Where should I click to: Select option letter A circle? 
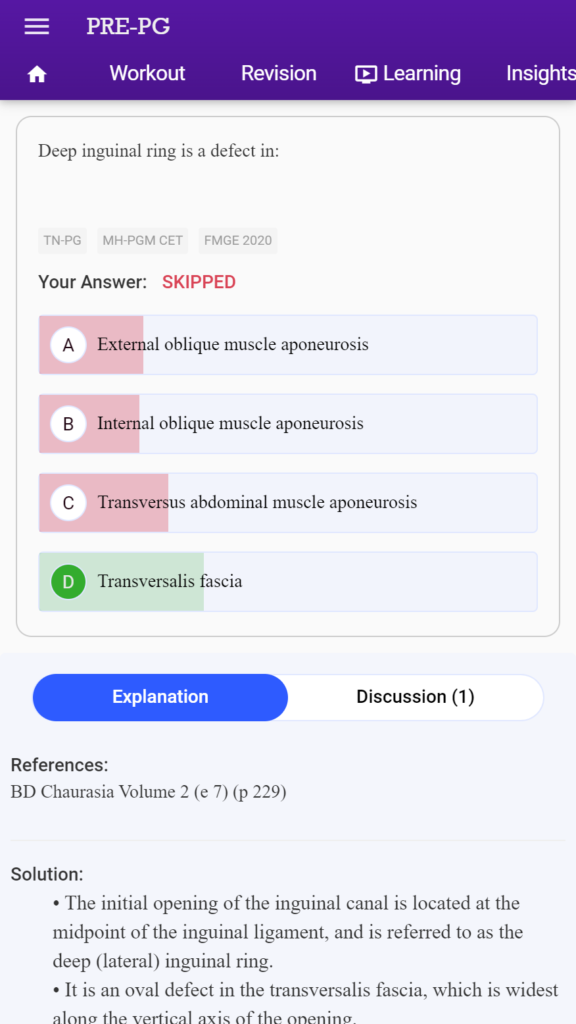(68, 345)
